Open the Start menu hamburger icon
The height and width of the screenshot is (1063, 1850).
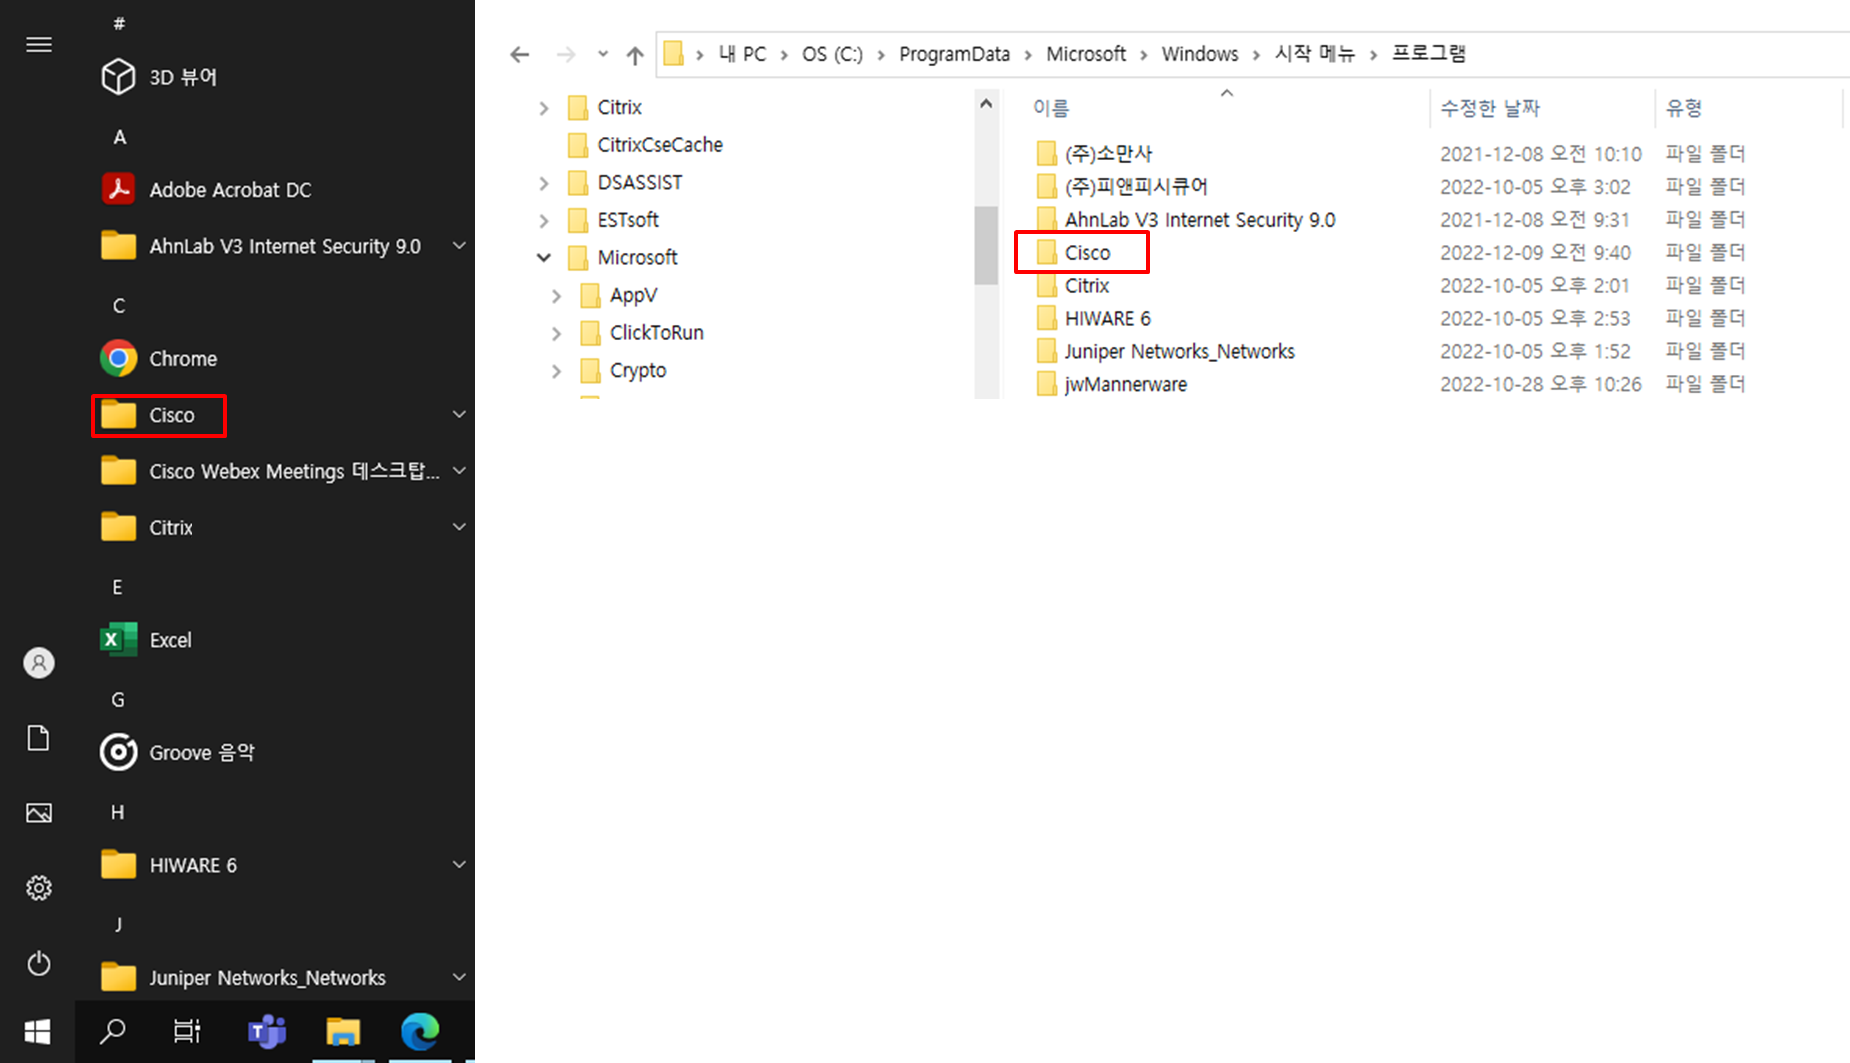(39, 44)
